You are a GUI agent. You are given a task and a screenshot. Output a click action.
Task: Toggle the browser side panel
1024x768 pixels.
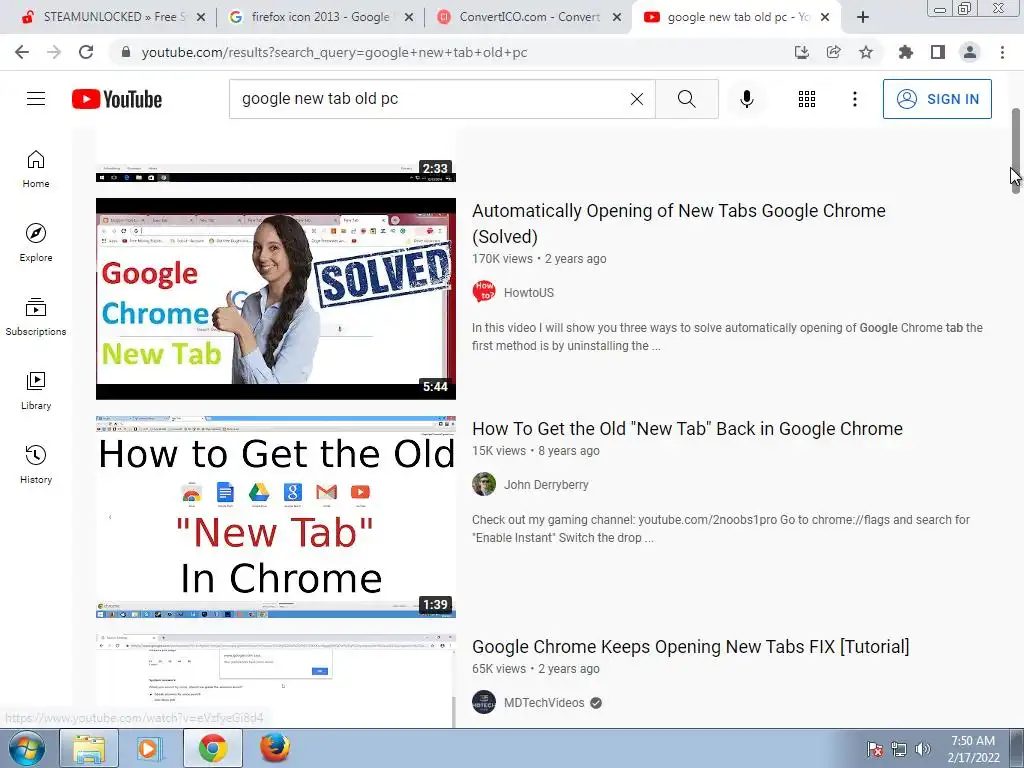(x=938, y=52)
